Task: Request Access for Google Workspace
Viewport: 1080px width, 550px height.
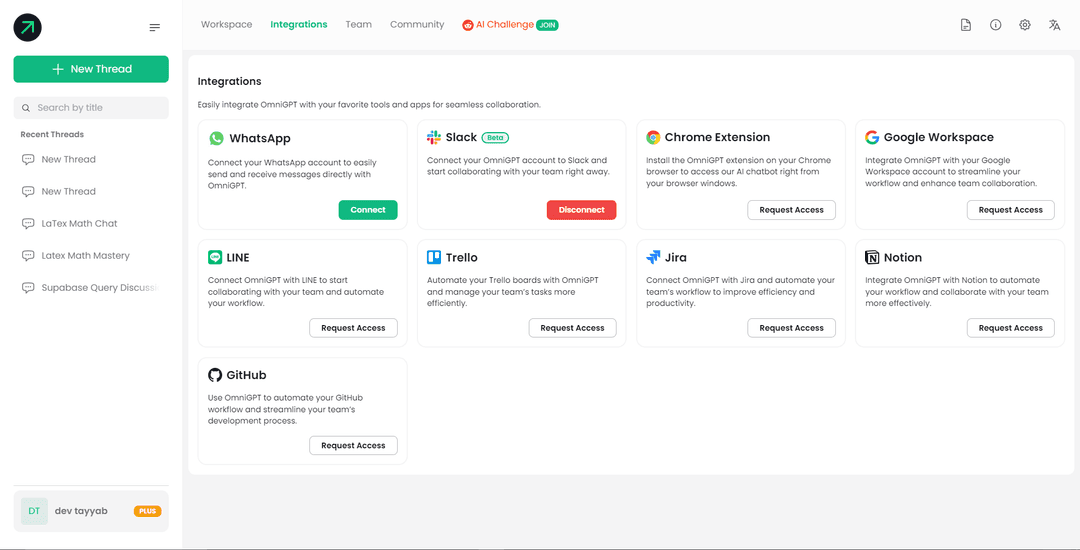Action: (1010, 210)
